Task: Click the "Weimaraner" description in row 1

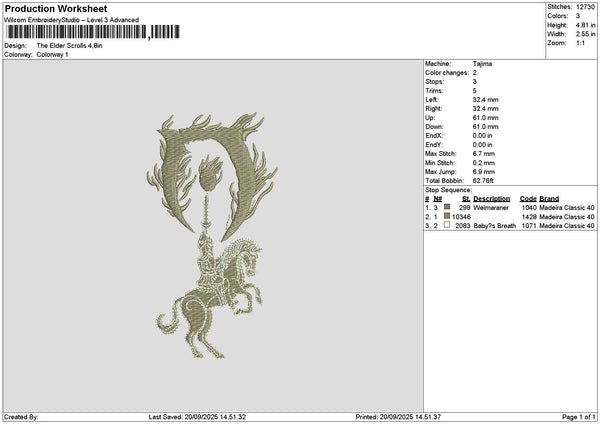Action: [491, 208]
